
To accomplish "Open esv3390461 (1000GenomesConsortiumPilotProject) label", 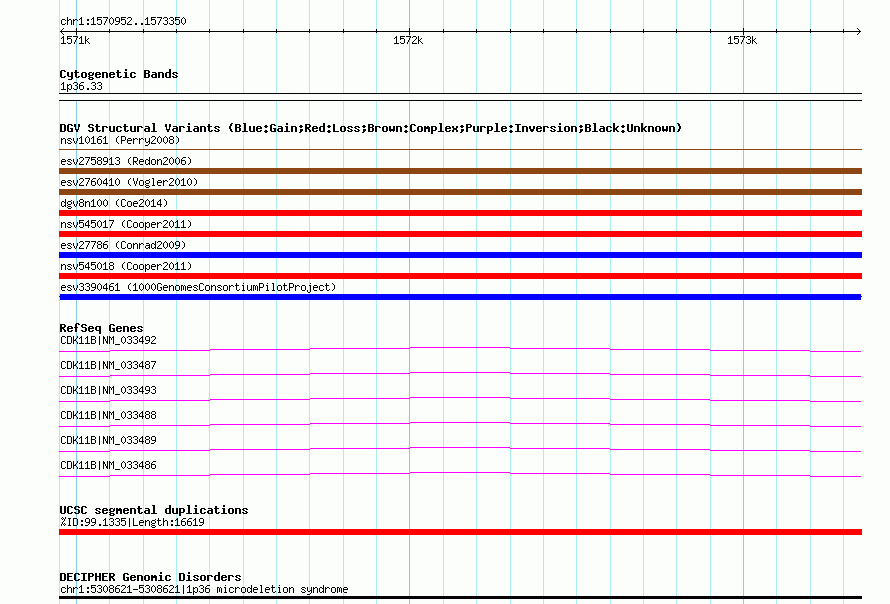I will point(198,287).
